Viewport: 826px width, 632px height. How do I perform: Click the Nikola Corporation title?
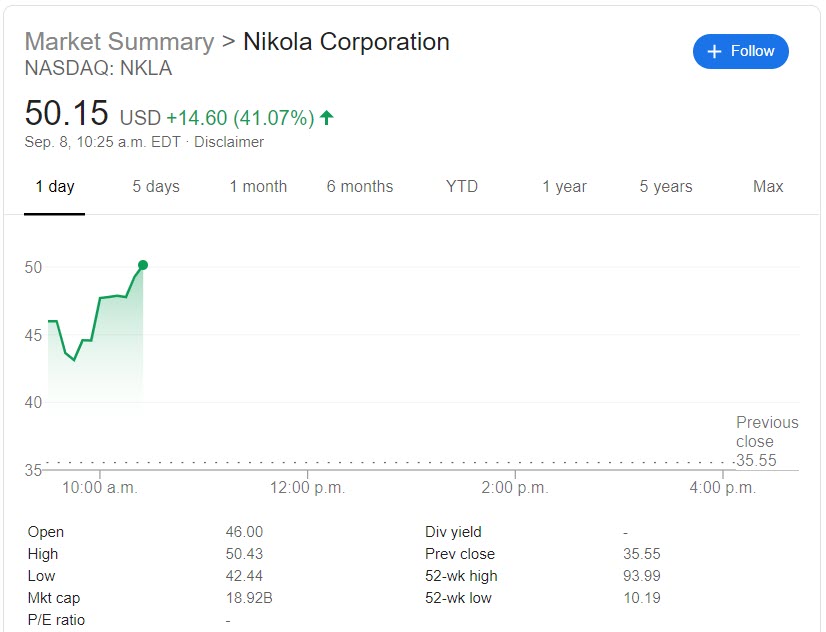[347, 42]
